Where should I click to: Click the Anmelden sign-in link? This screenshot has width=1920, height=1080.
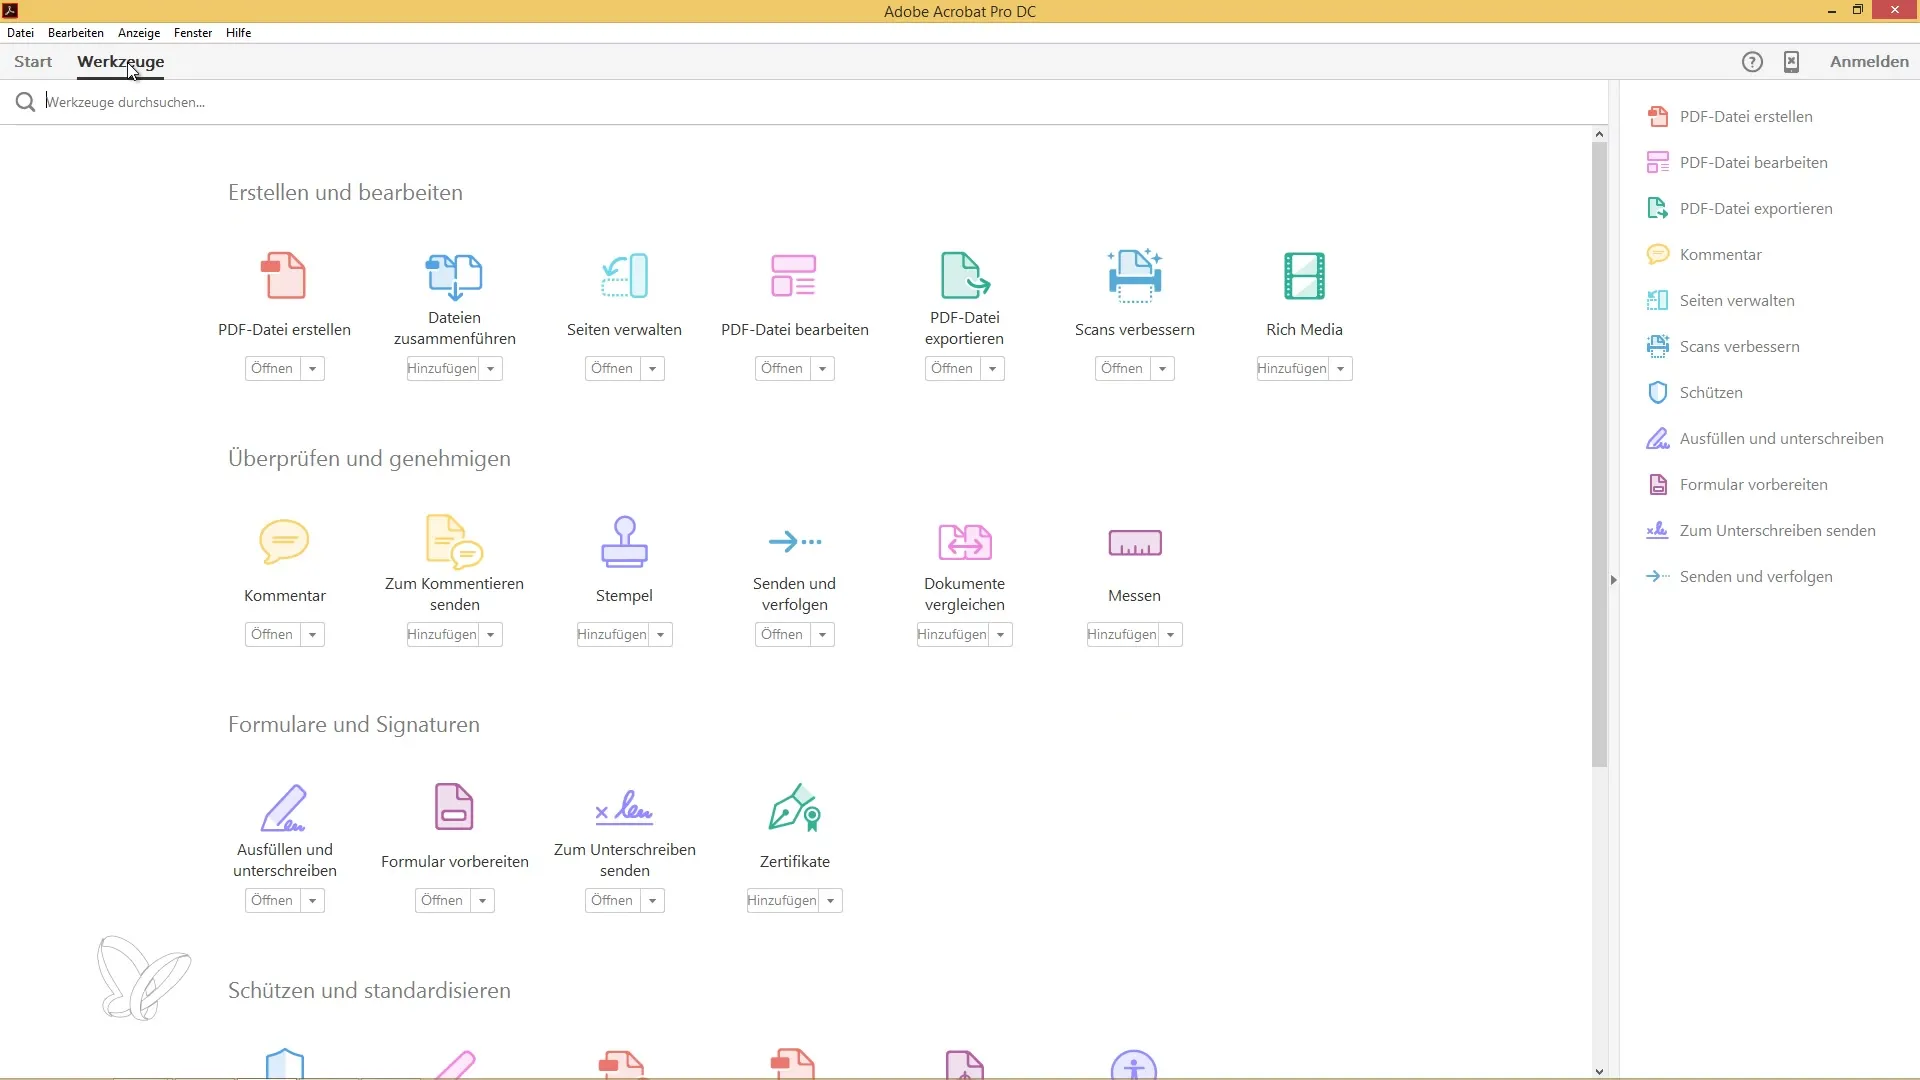1869,62
